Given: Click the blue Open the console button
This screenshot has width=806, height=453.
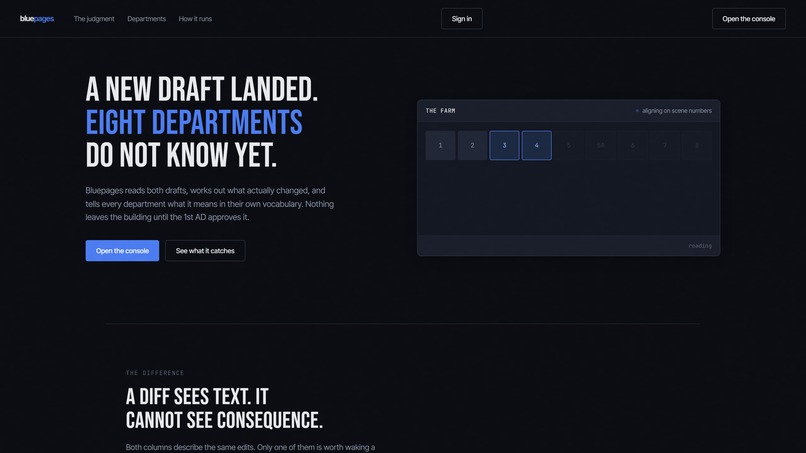Looking at the screenshot, I should click(122, 250).
